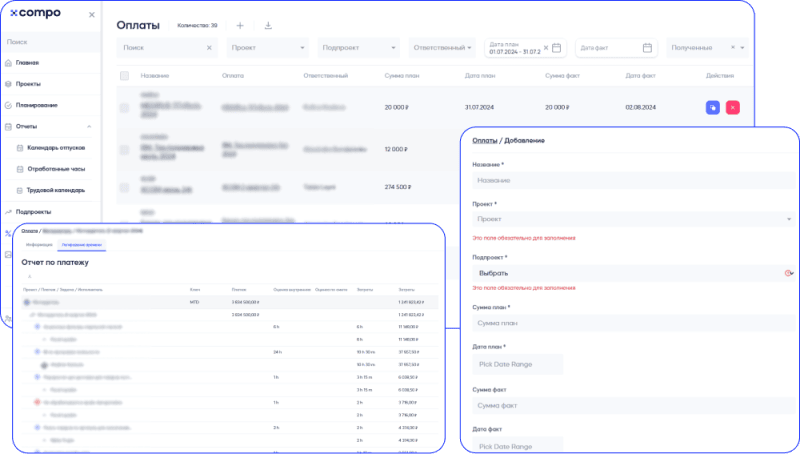
Task: Click the Отчеты calendar icon in the sidebar
Action: point(8,127)
